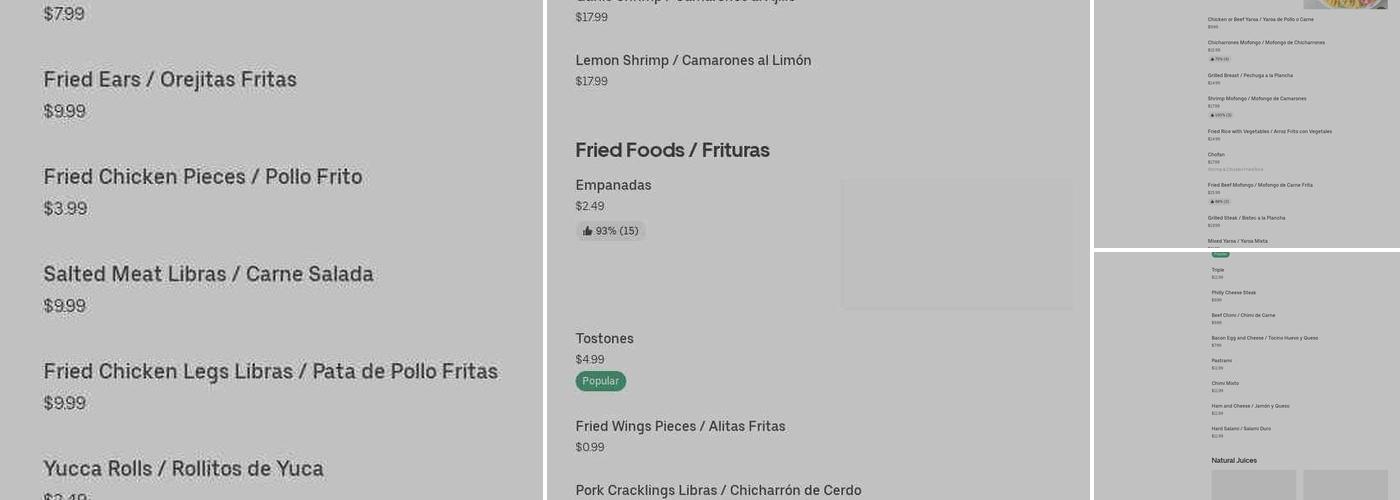Choose Fried Chicken Pieces / Pollo Frito

(x=203, y=177)
